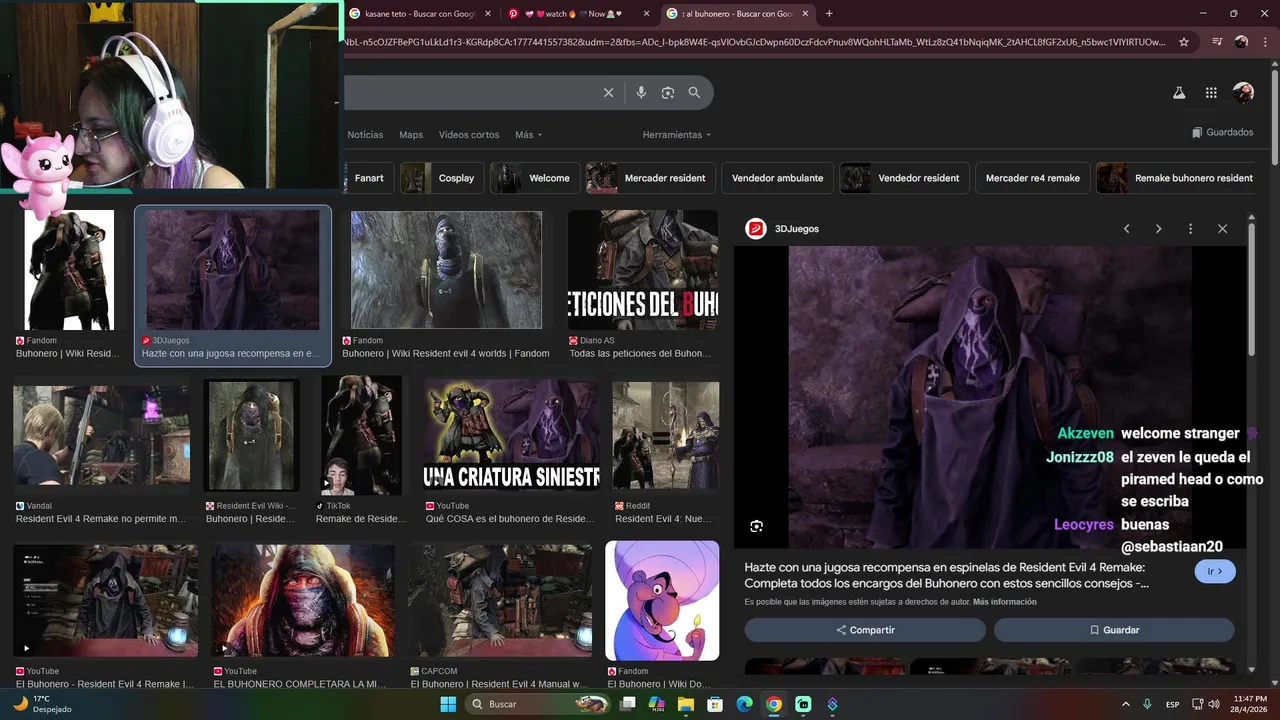Open the Windows Start menu
1280x720 pixels.
(448, 704)
